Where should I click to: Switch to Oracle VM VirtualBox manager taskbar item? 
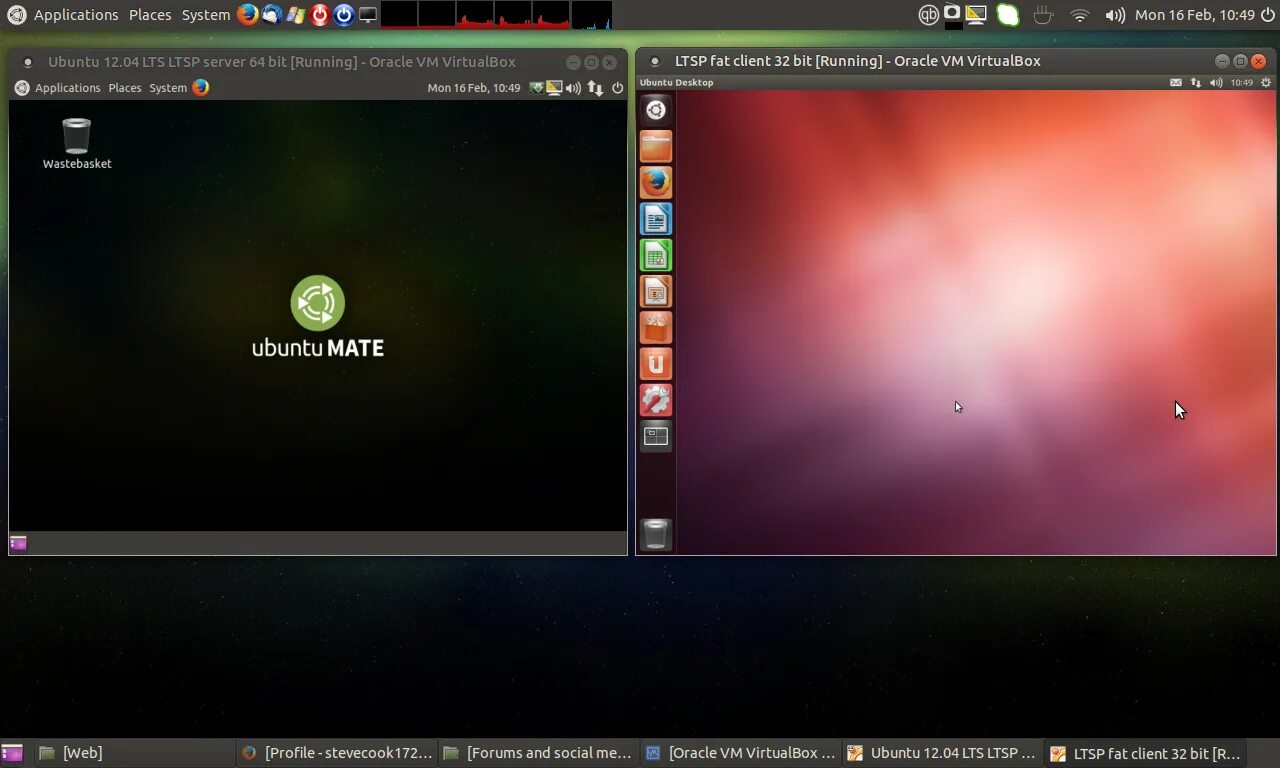[740, 753]
